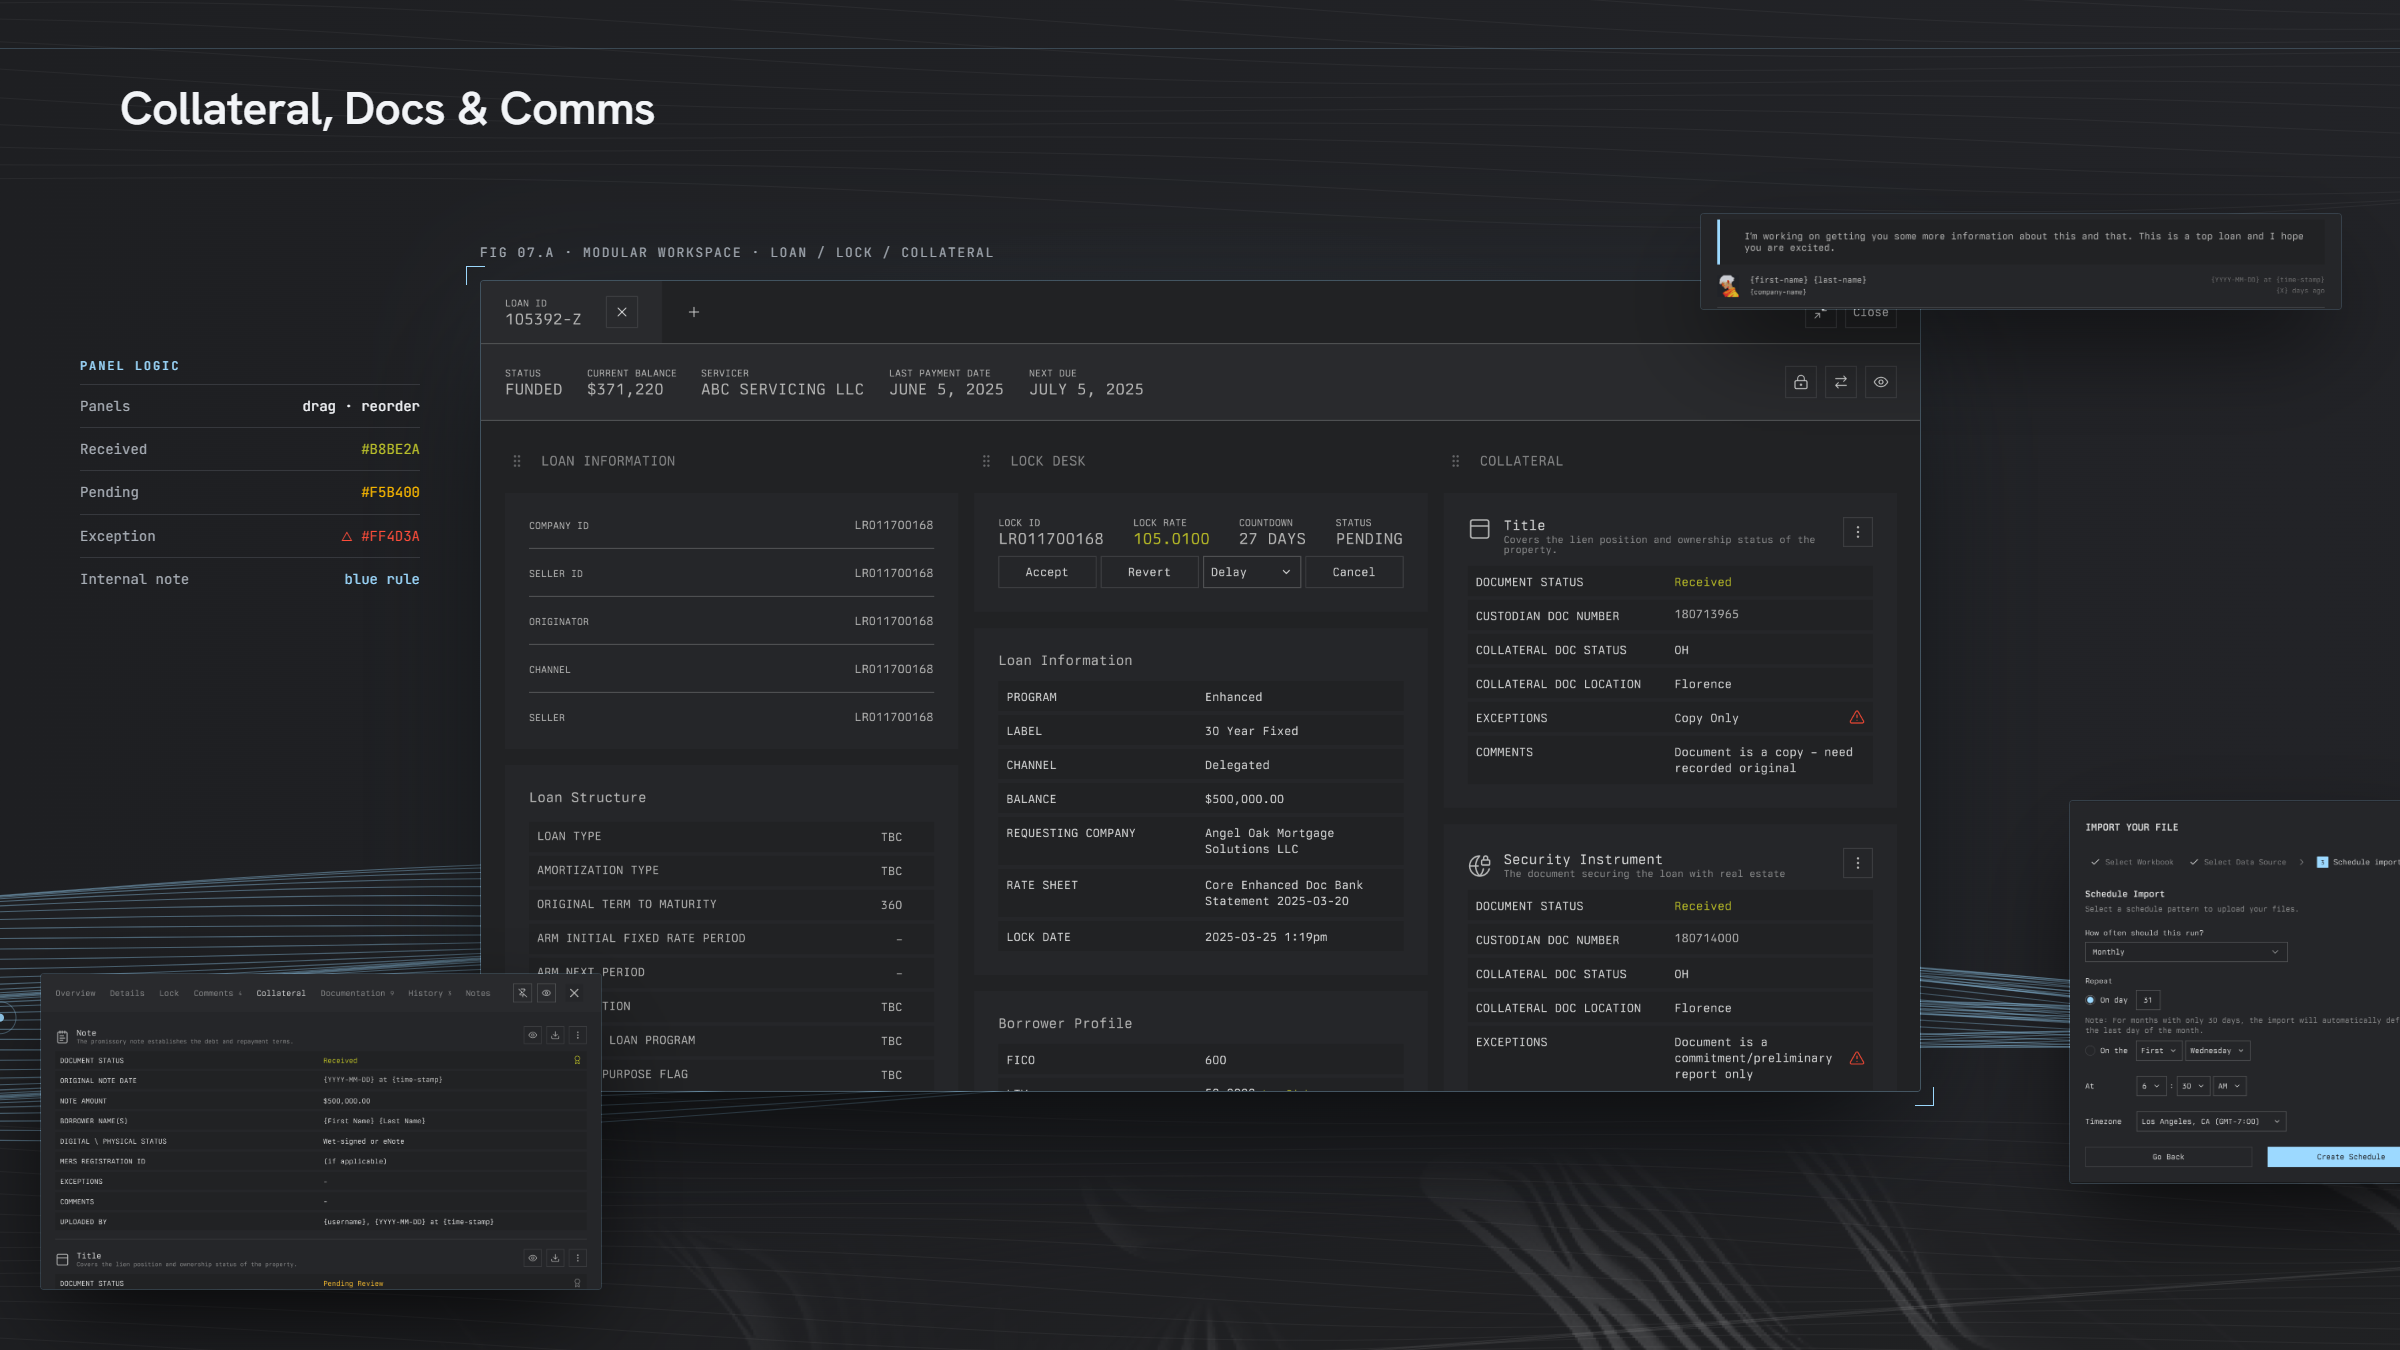Click the unpin icon in the small collateral window

(x=522, y=993)
